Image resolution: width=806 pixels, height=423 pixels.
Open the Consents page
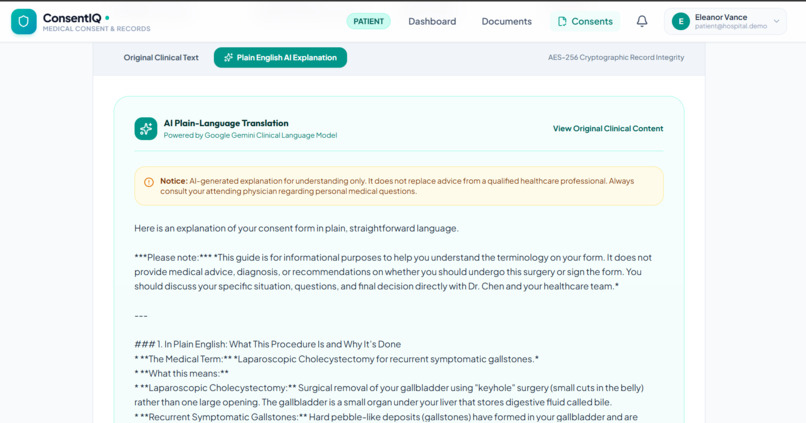(x=585, y=22)
